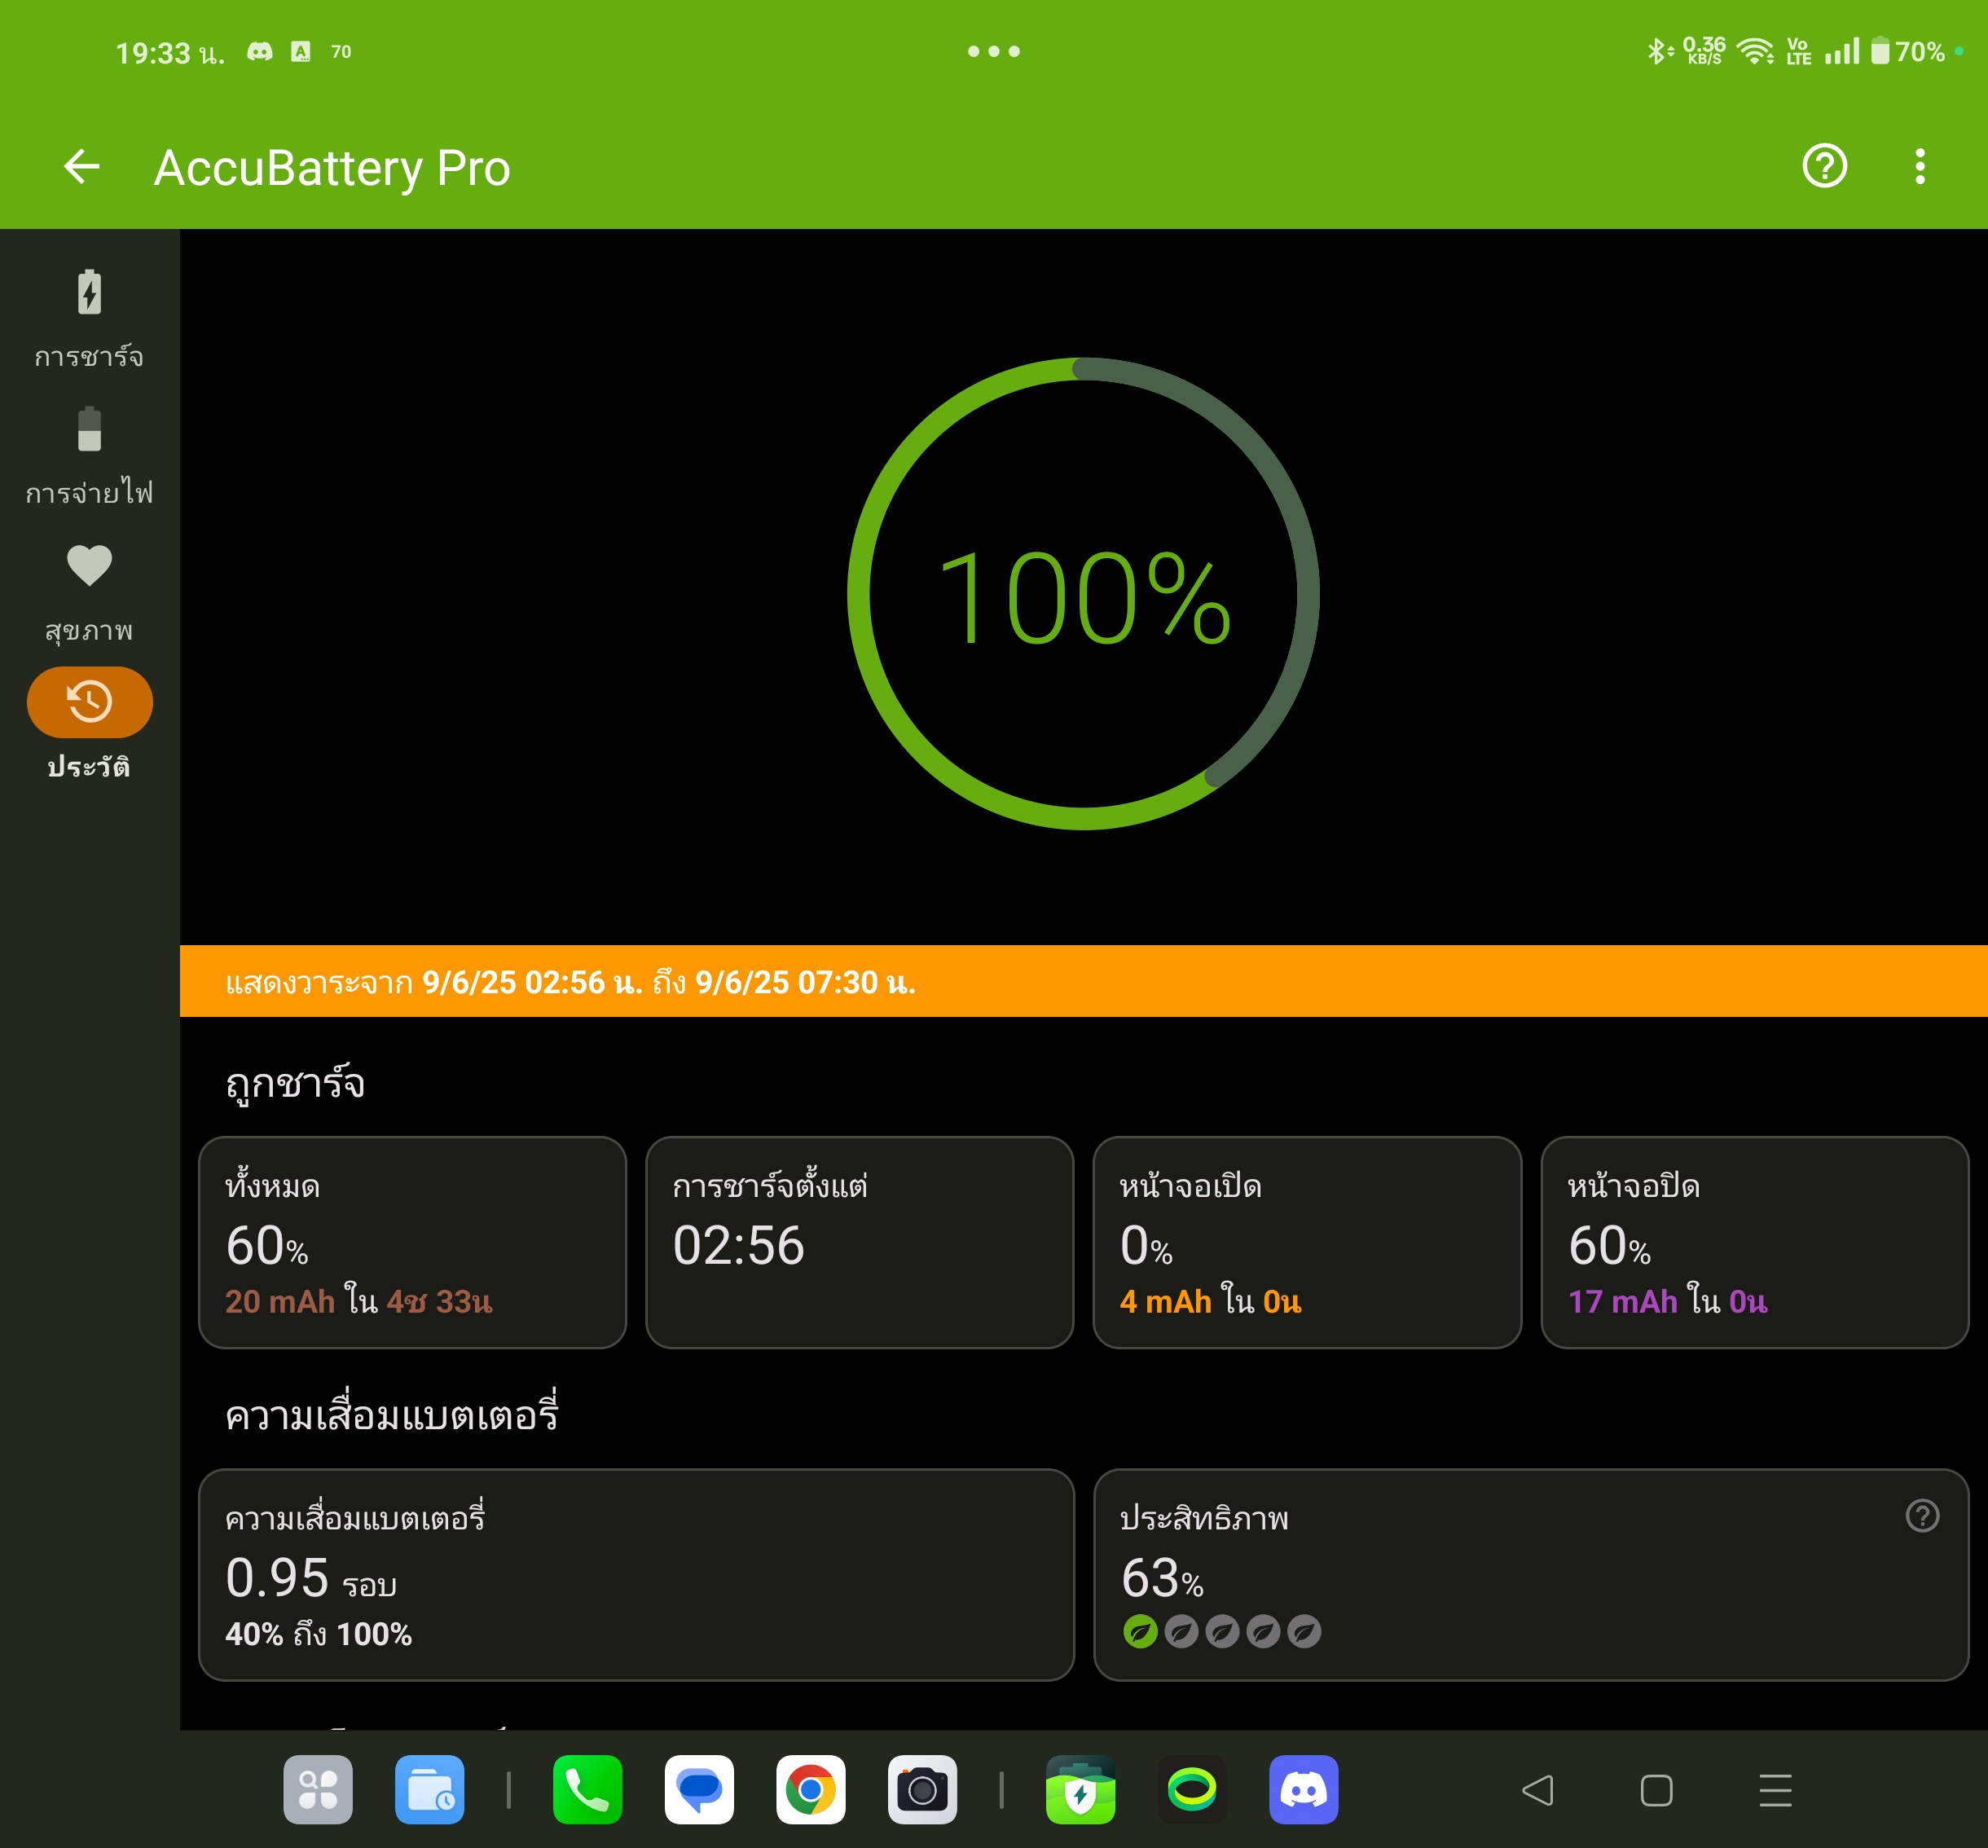Tap the 20 mAh ใน 4ช 33น text
The width and height of the screenshot is (1988, 1848).
click(x=359, y=1301)
